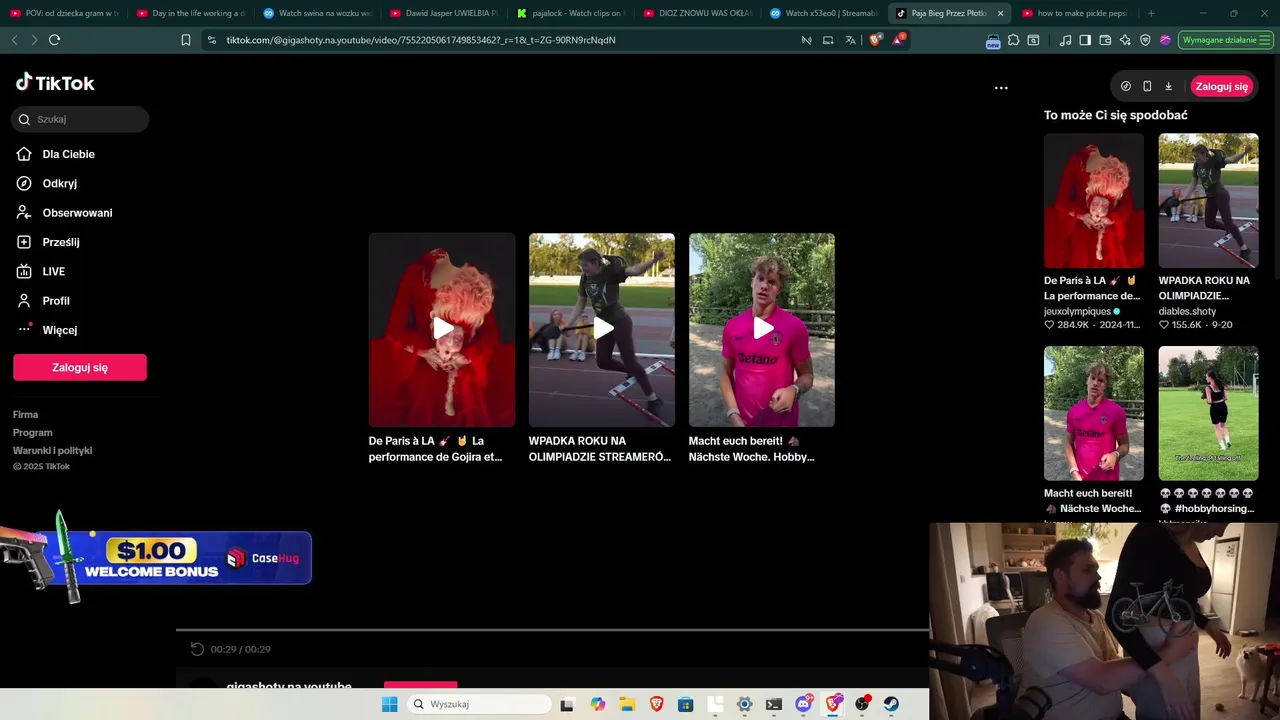This screenshot has width=1280, height=720.
Task: Switch to how to make pickle pepsi tab
Action: click(x=1075, y=13)
